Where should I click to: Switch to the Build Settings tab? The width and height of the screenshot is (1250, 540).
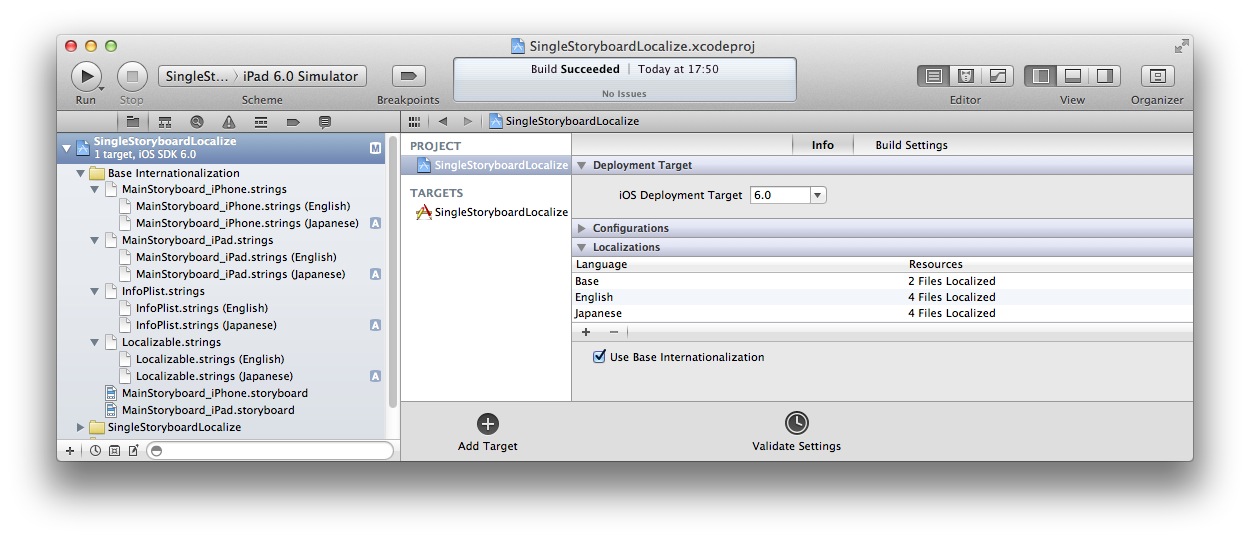coord(911,146)
